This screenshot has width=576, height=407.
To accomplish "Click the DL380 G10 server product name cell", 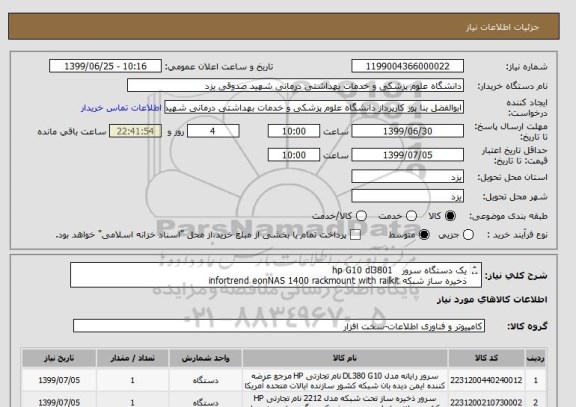I will [x=345, y=381].
